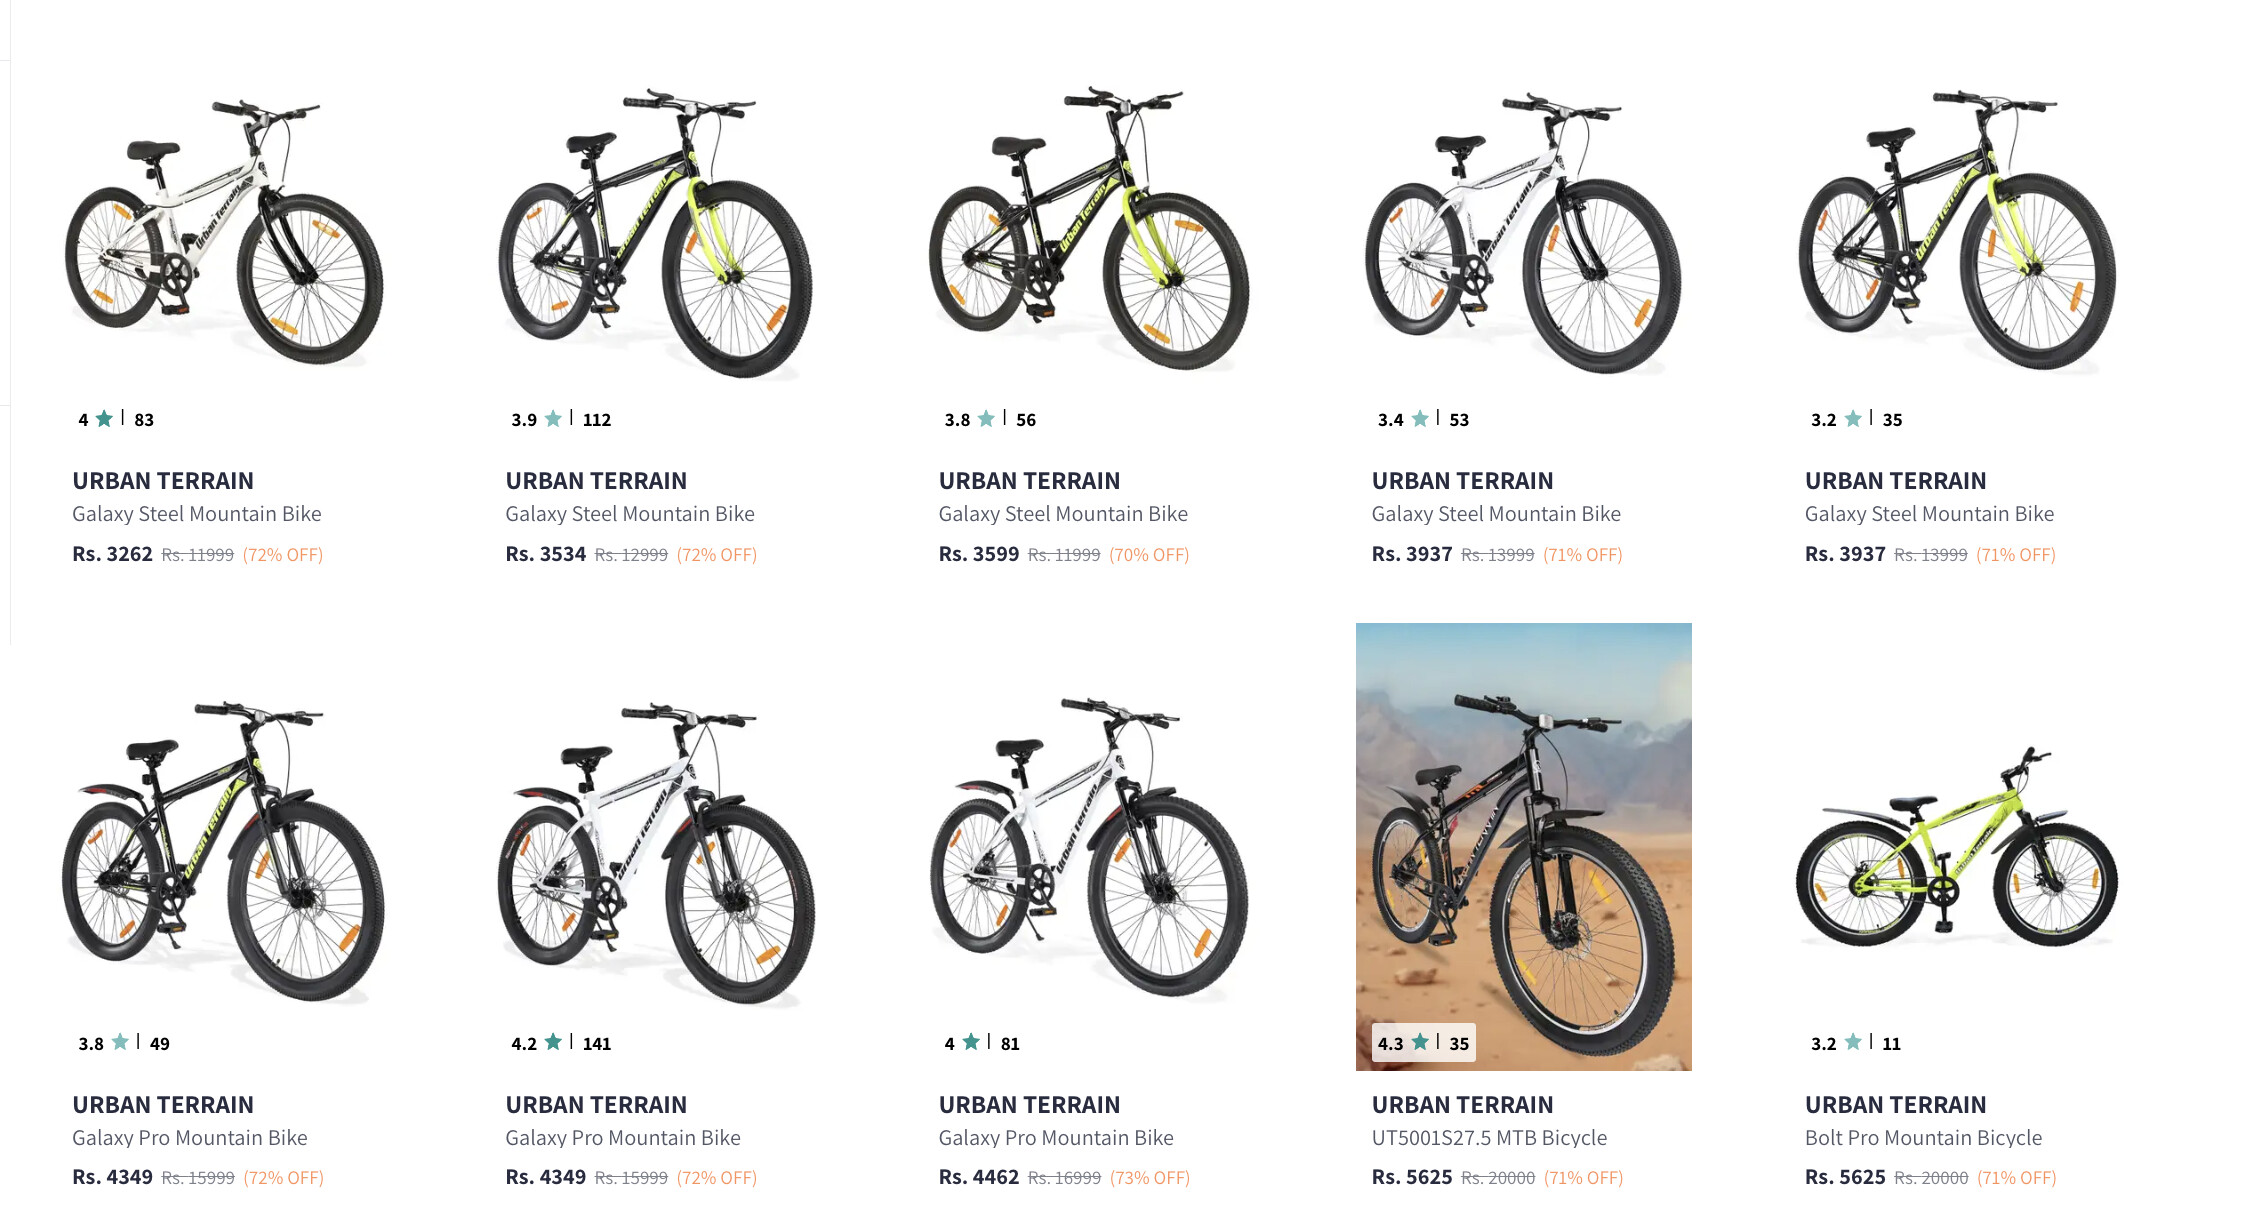Click the struck-through Rs. 16999 original price

(x=1064, y=1178)
